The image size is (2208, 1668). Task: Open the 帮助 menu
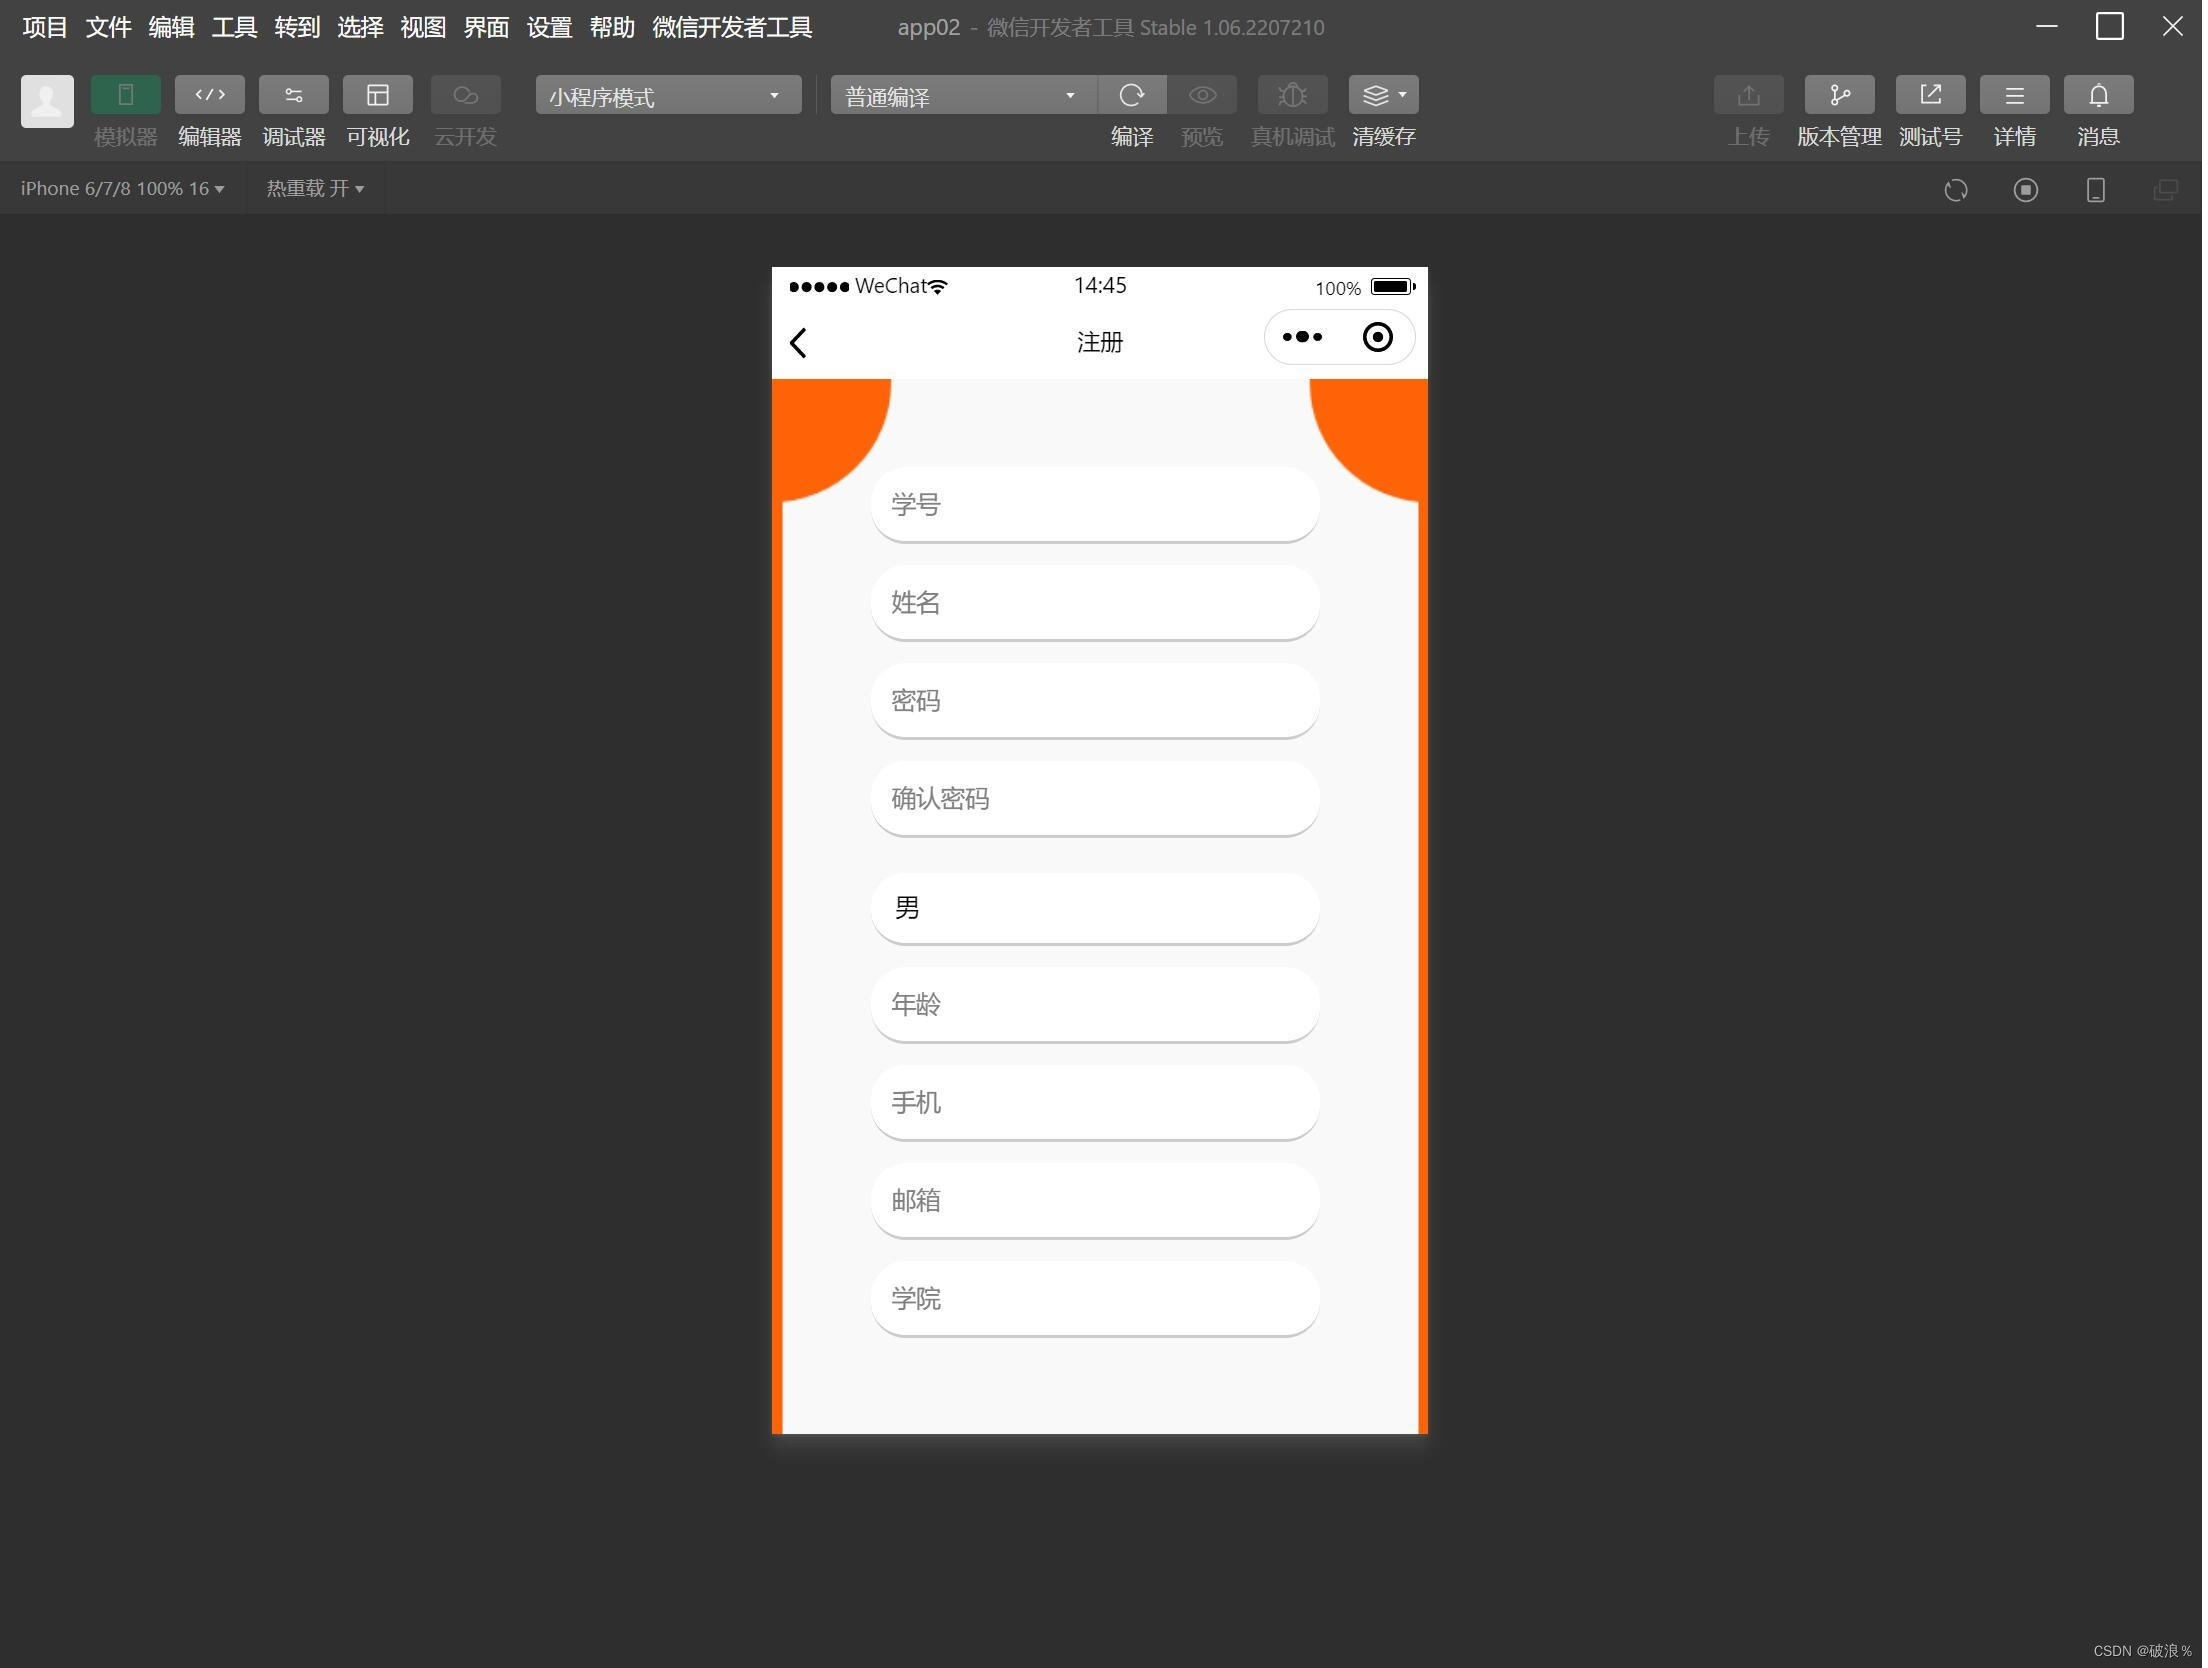click(x=612, y=27)
